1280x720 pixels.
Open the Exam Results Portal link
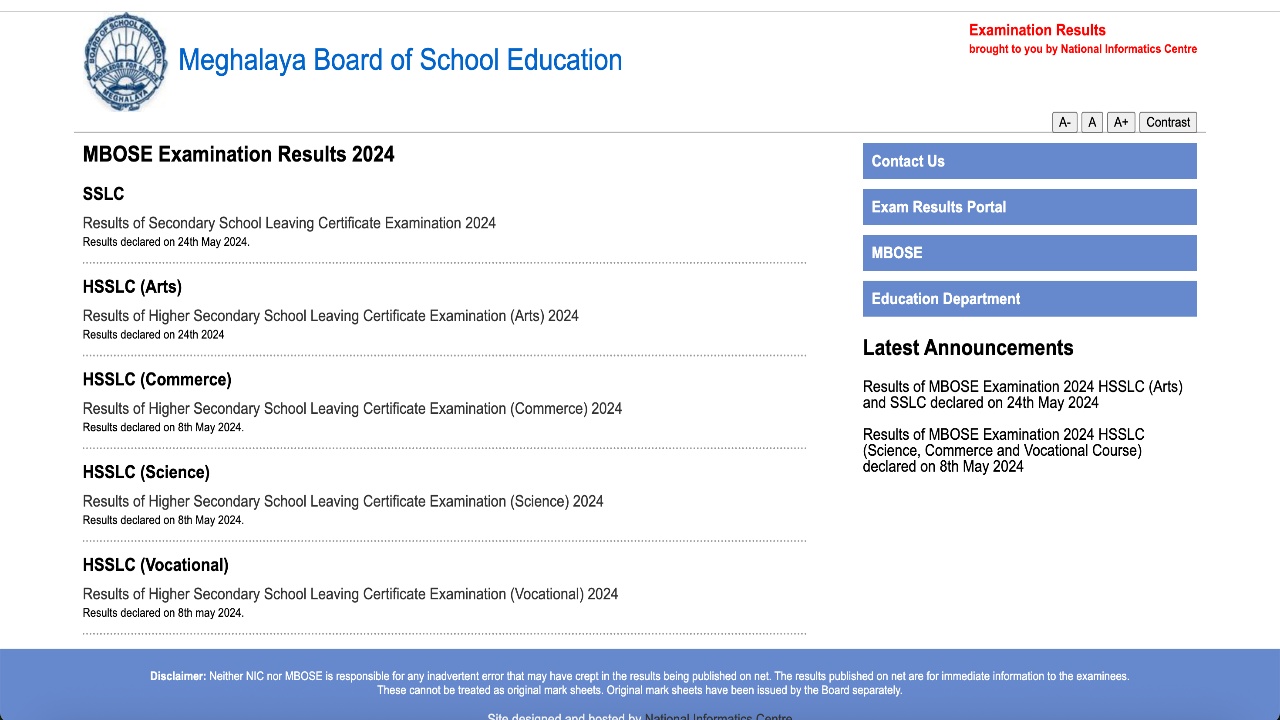[x=1029, y=207]
